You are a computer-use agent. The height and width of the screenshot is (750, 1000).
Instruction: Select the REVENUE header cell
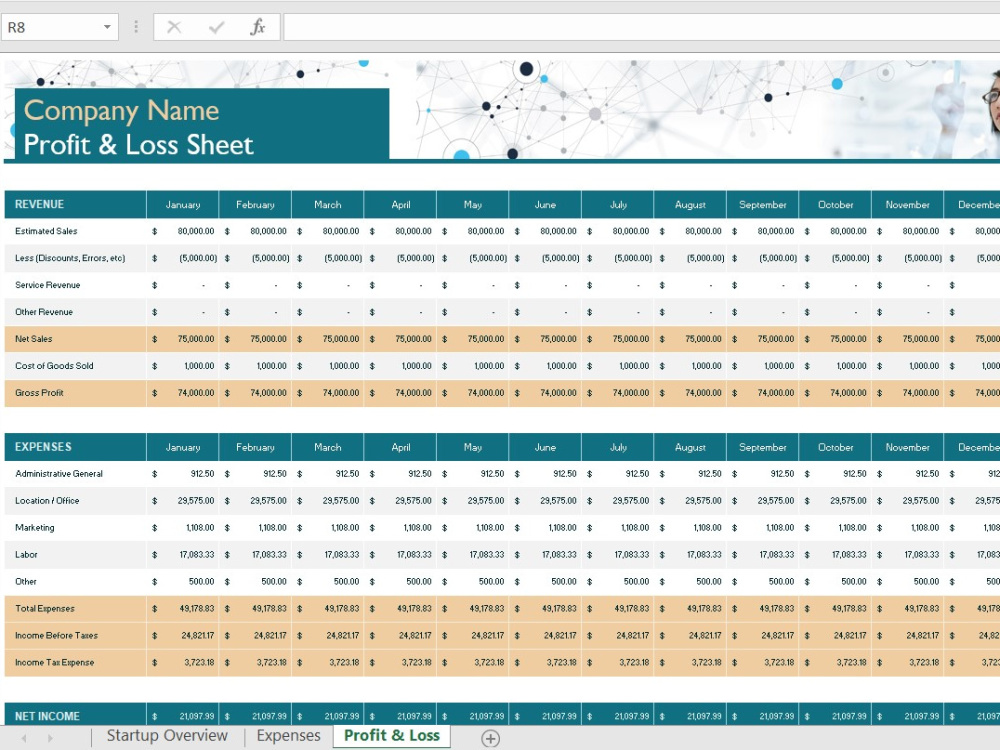point(75,205)
